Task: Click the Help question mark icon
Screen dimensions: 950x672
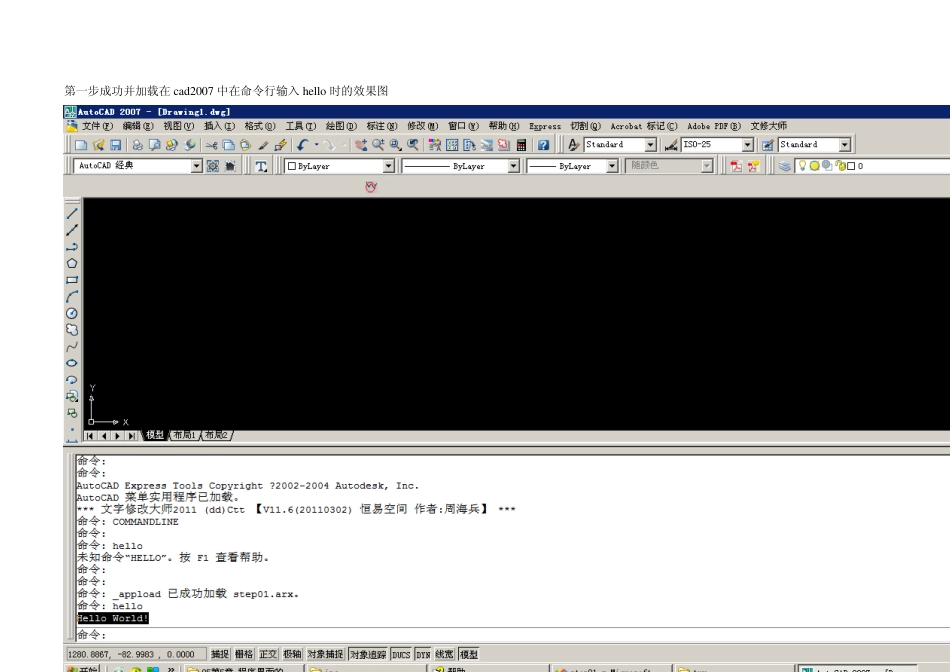Action: tap(543, 145)
